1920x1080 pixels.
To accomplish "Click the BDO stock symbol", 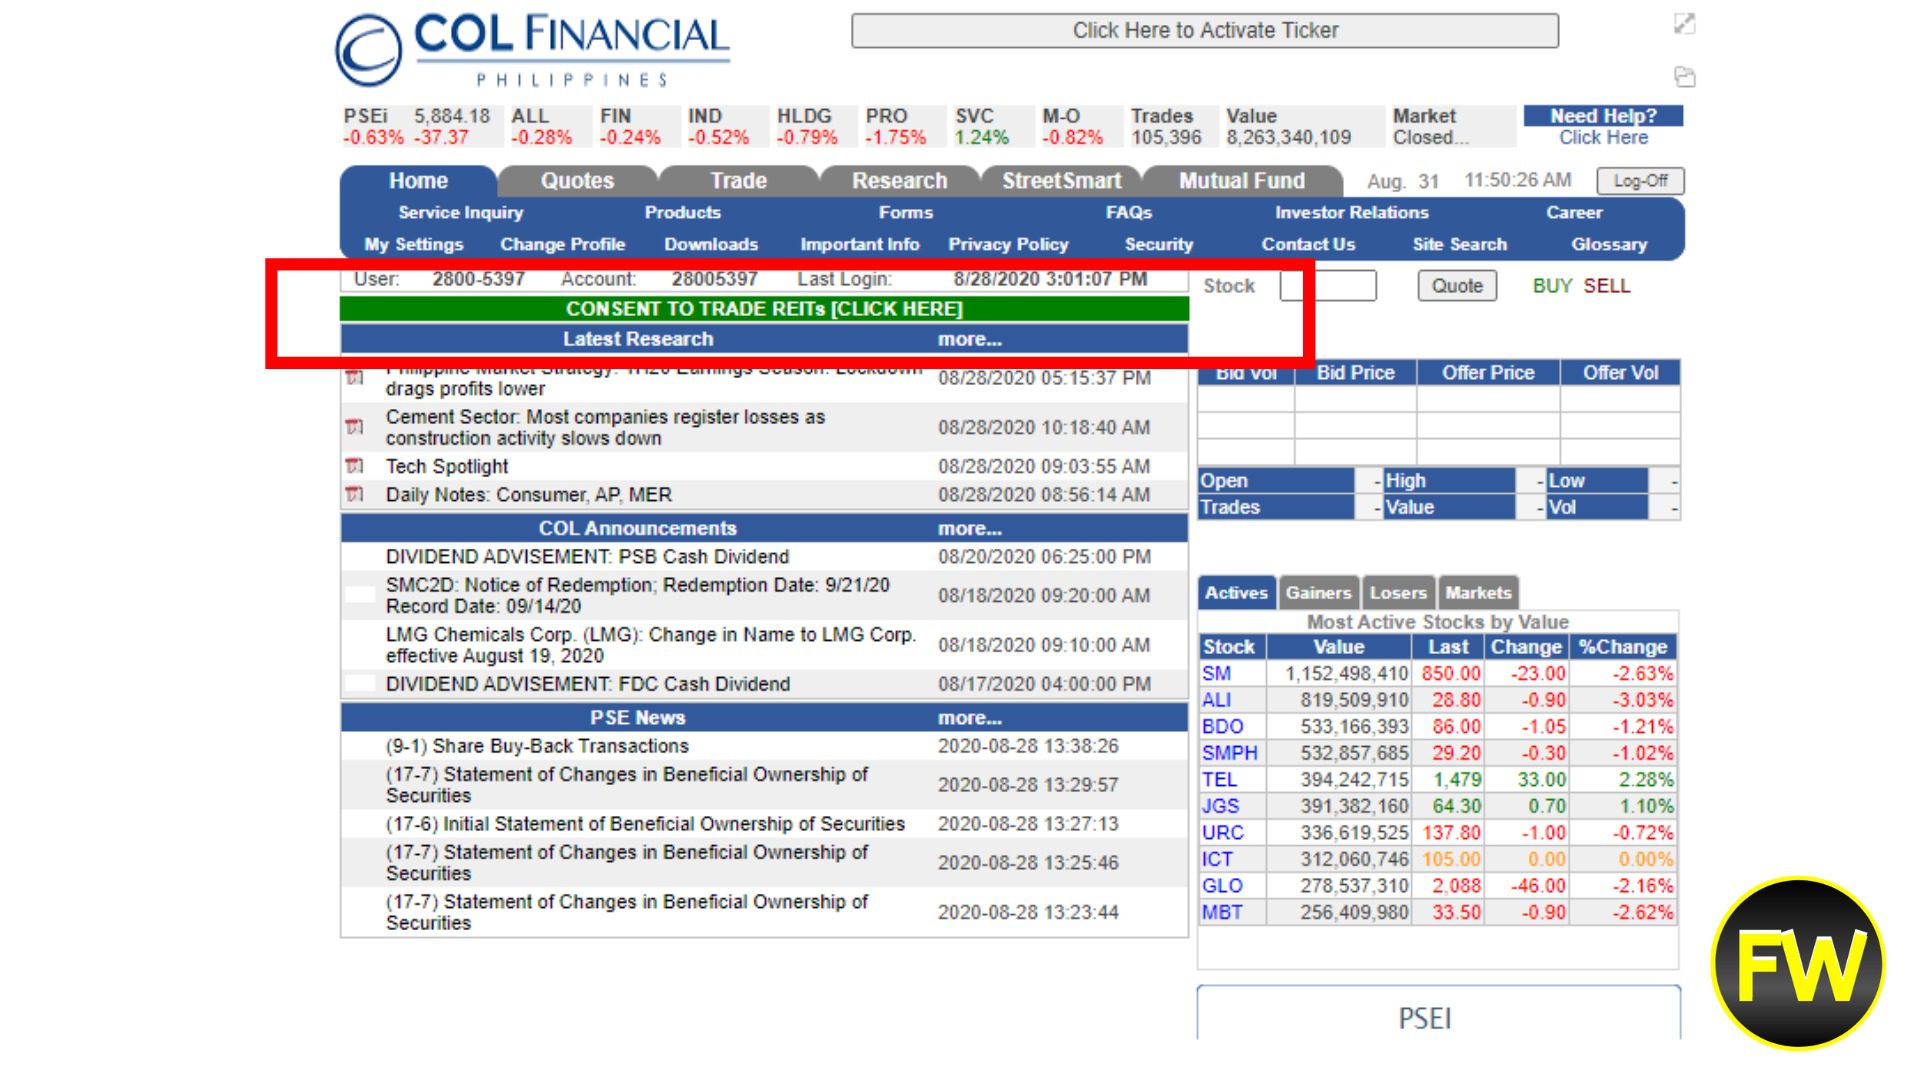I will coord(1222,727).
